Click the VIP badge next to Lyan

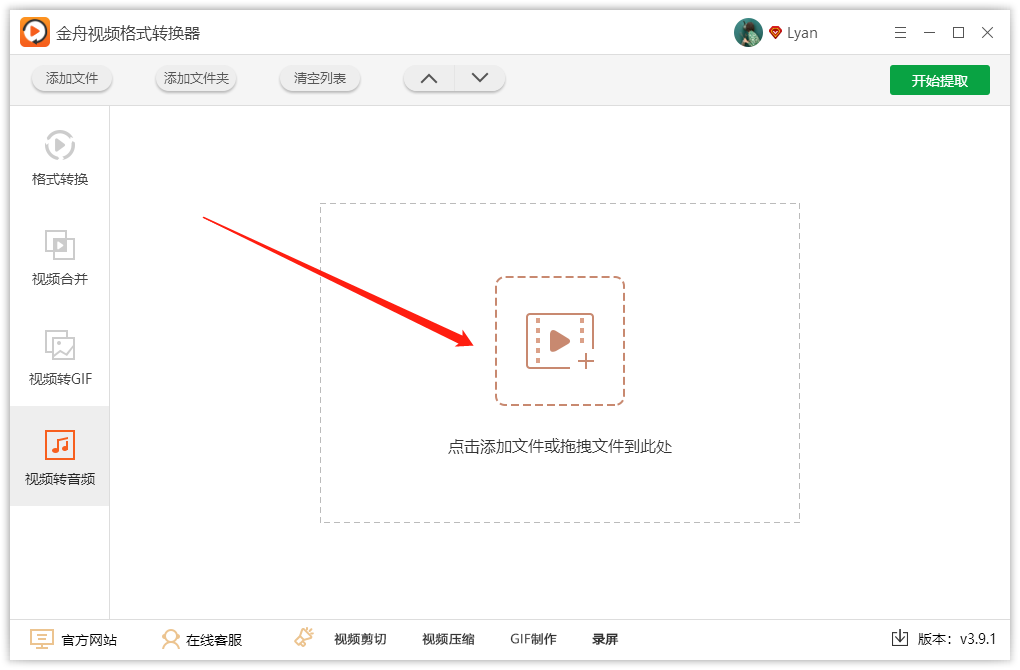pos(775,33)
